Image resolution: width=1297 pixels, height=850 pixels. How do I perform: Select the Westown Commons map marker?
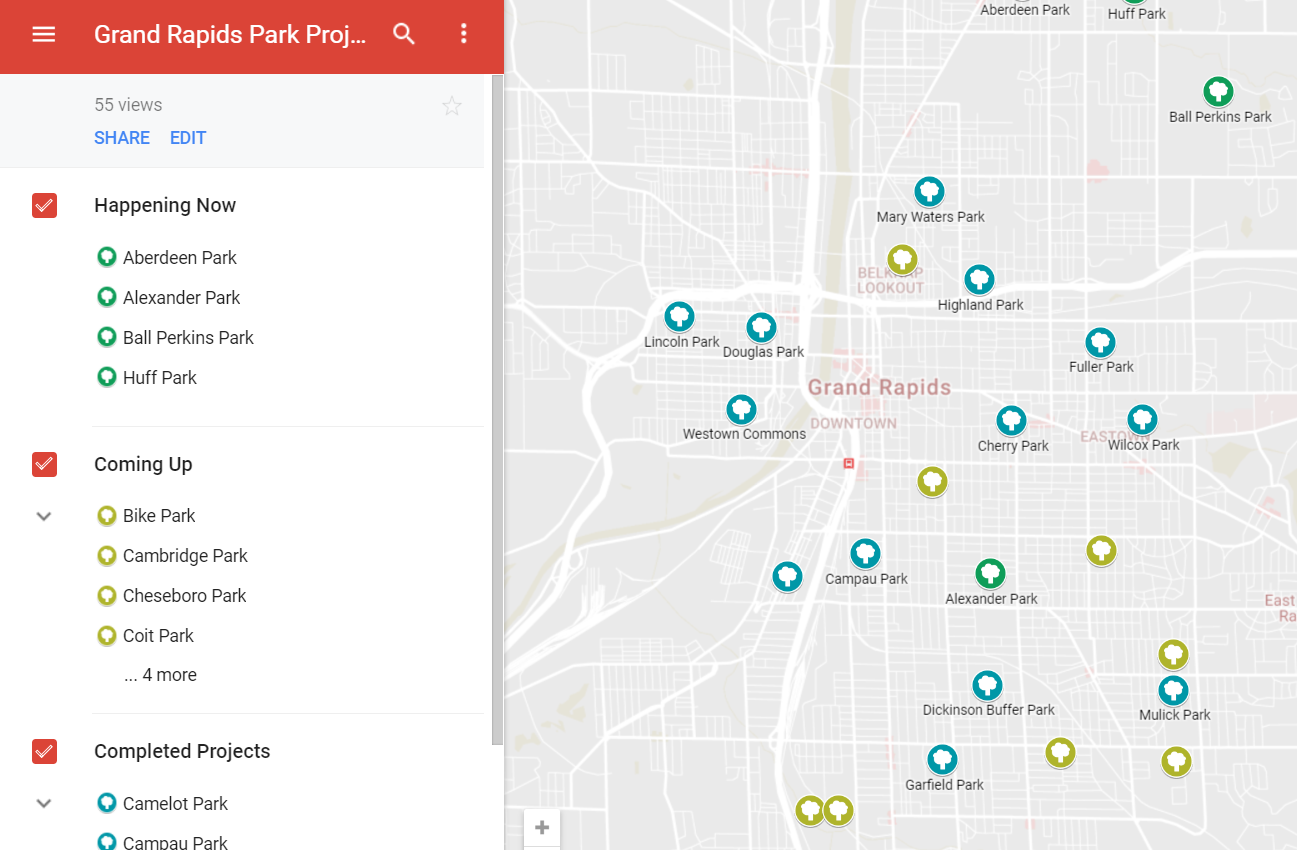pos(741,409)
